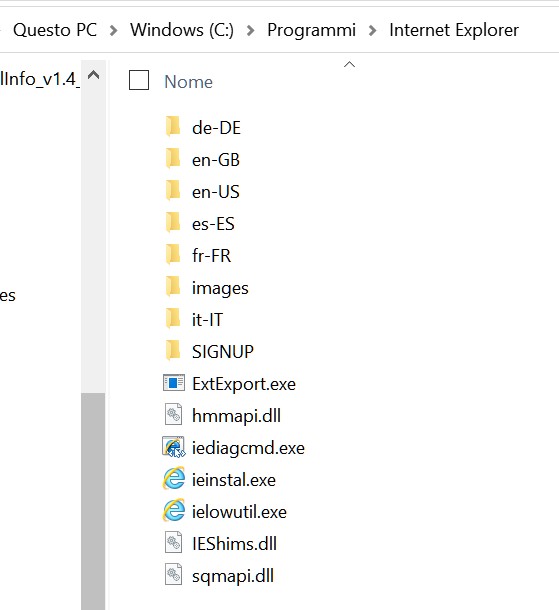Sort by the Nome column header
Screen dimensions: 559x610
point(188,82)
